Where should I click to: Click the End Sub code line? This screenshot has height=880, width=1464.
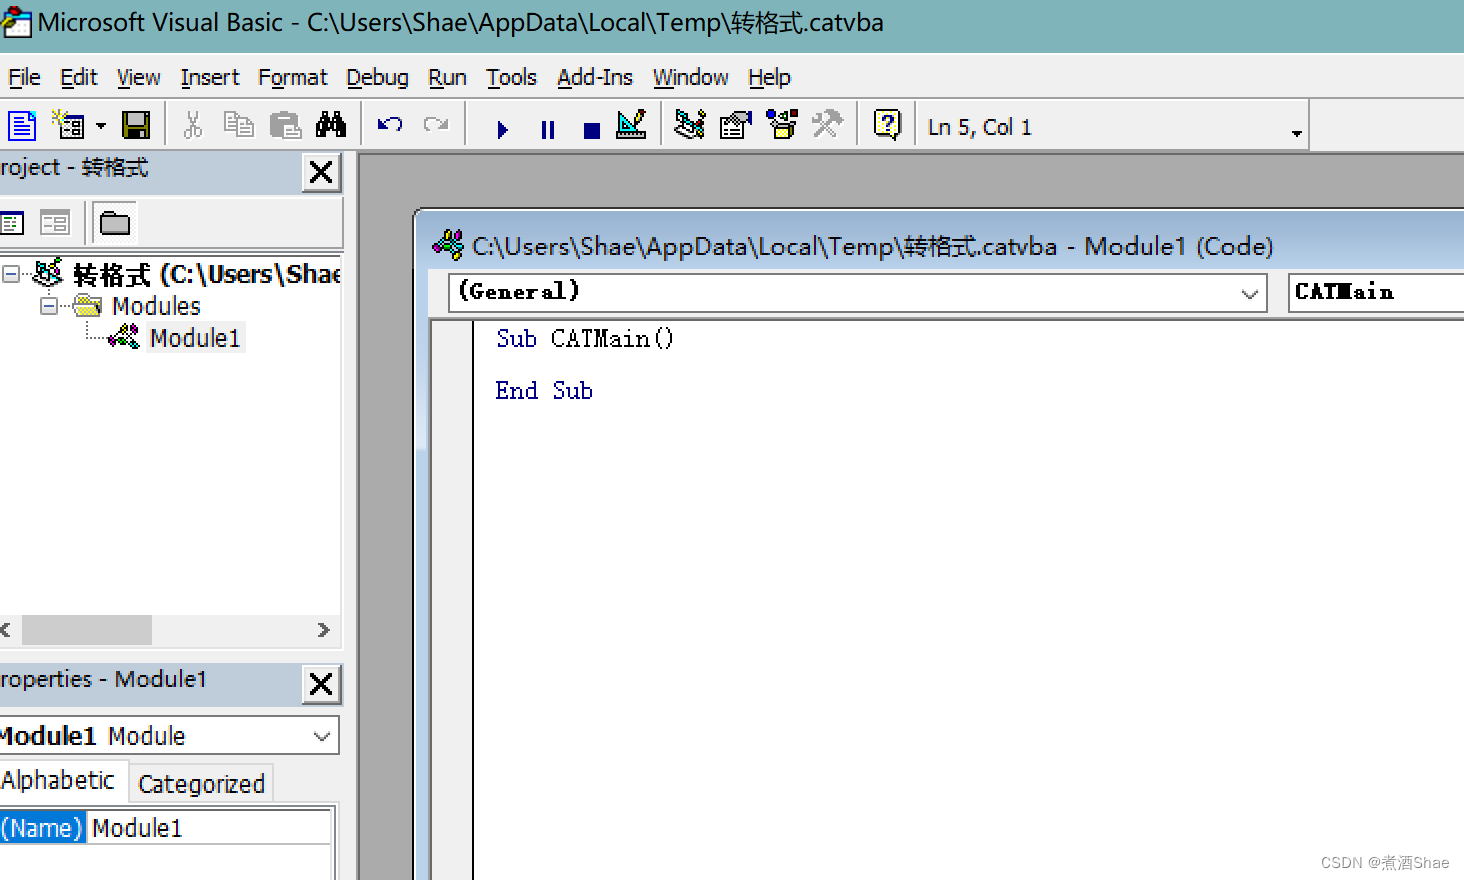(544, 391)
